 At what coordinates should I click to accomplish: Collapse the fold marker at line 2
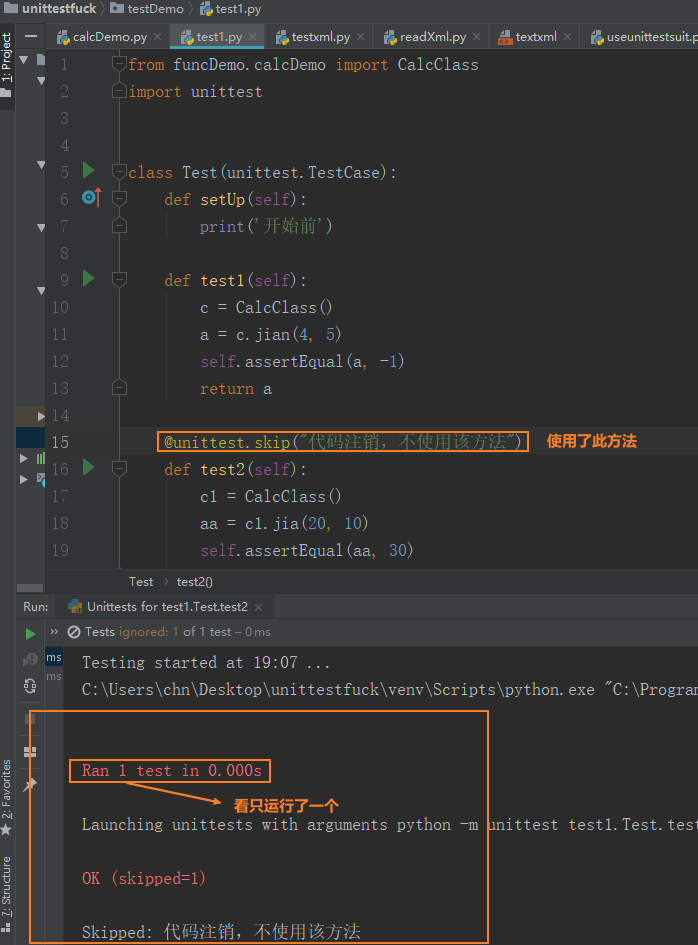click(x=119, y=90)
